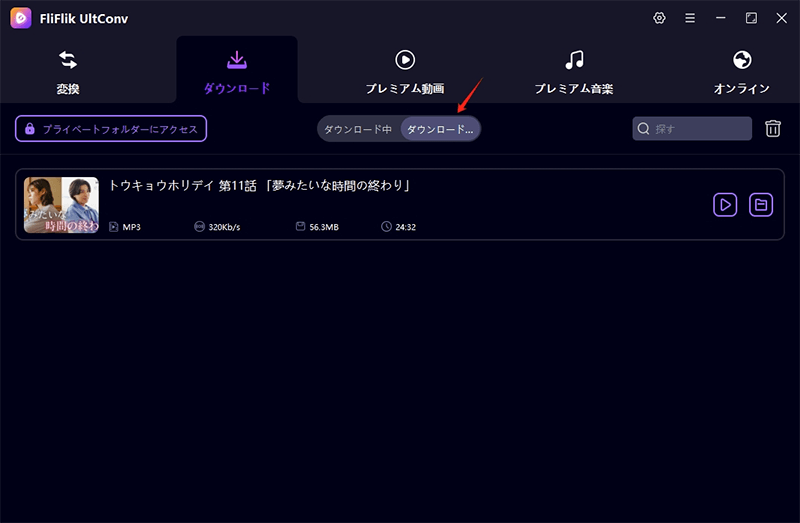Switch to the 変換 tab
Image resolution: width=800 pixels, height=523 pixels.
point(68,71)
